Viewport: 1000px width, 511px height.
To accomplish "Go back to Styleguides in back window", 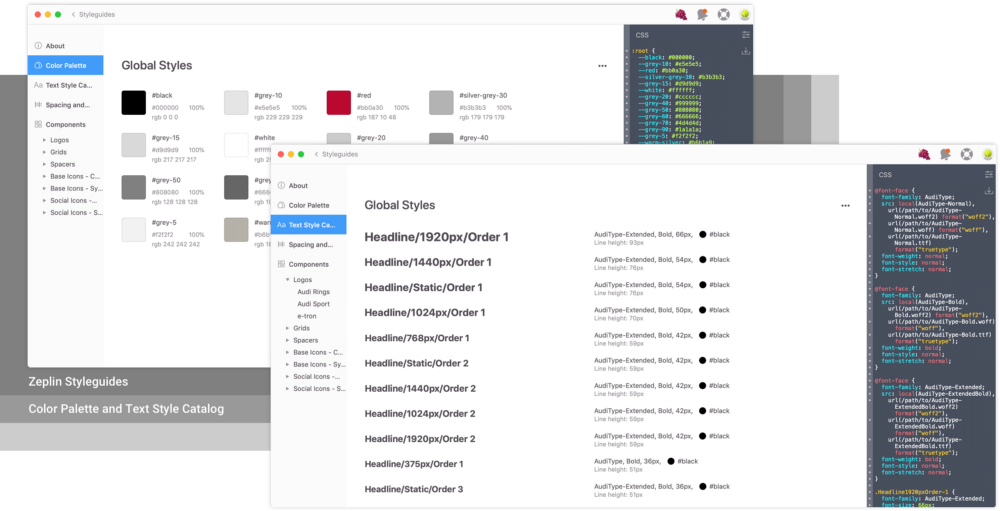I will pos(93,14).
